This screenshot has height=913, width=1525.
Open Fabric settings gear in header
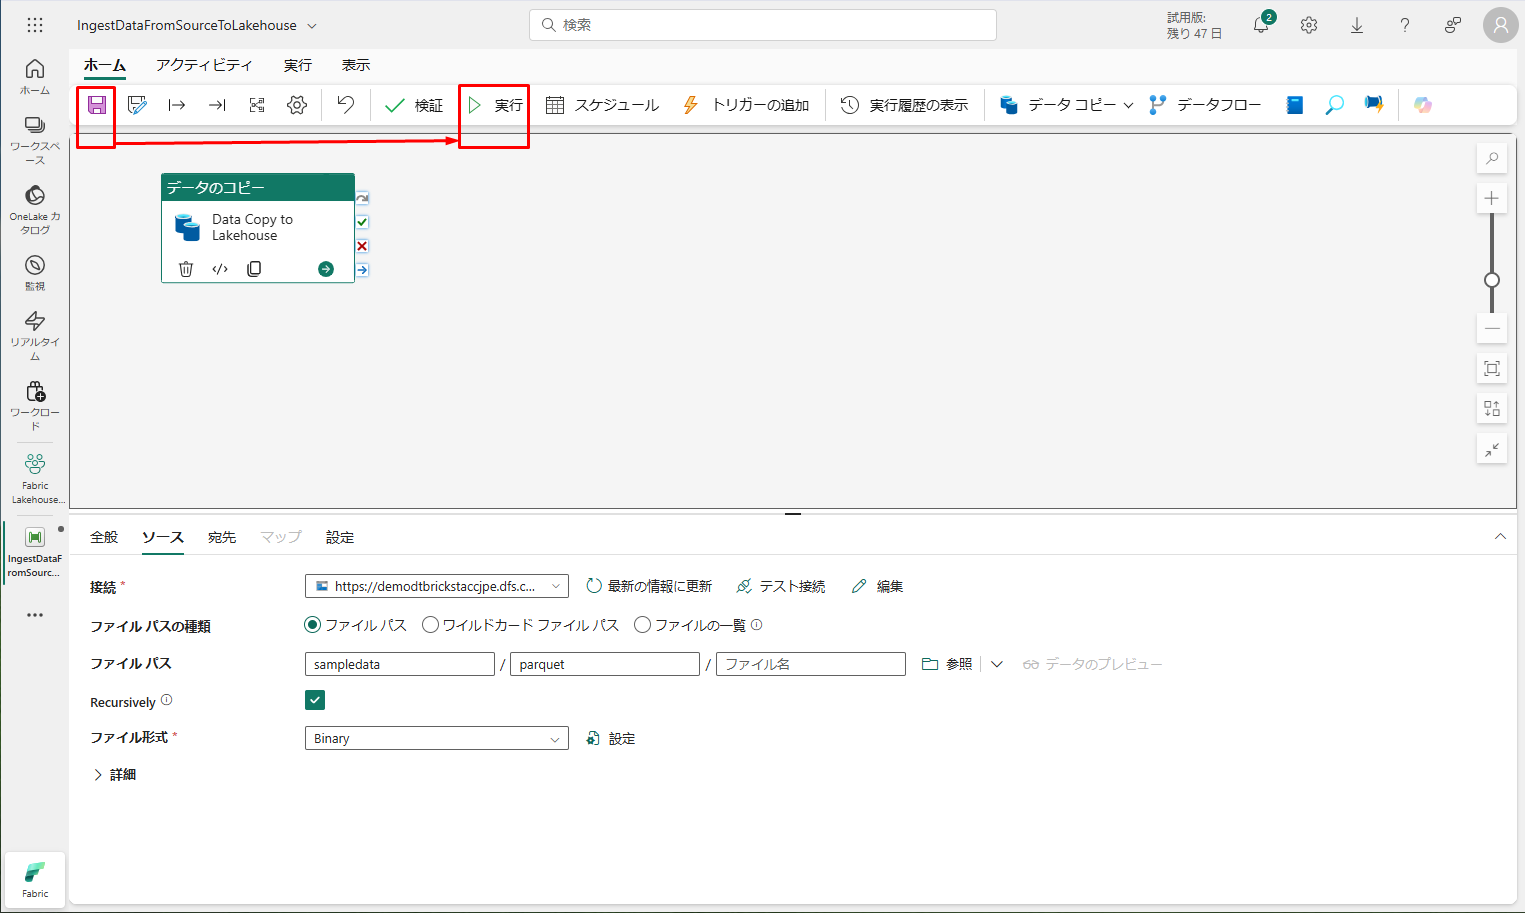pos(1309,25)
